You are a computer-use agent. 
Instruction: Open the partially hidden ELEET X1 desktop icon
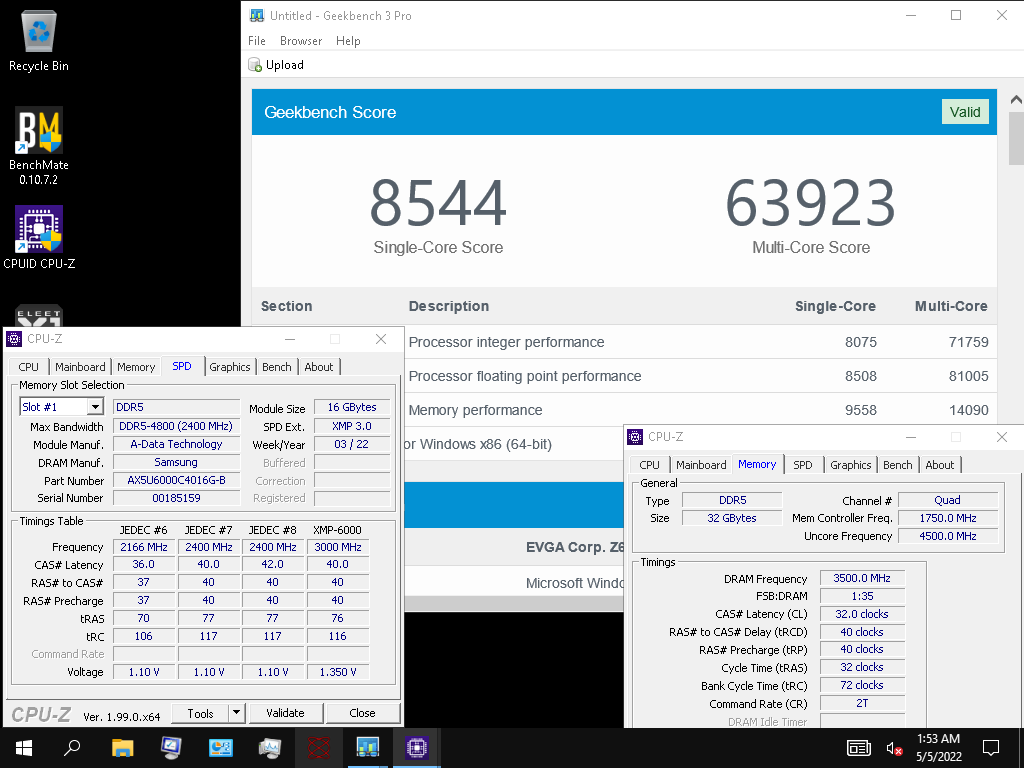(x=39, y=316)
